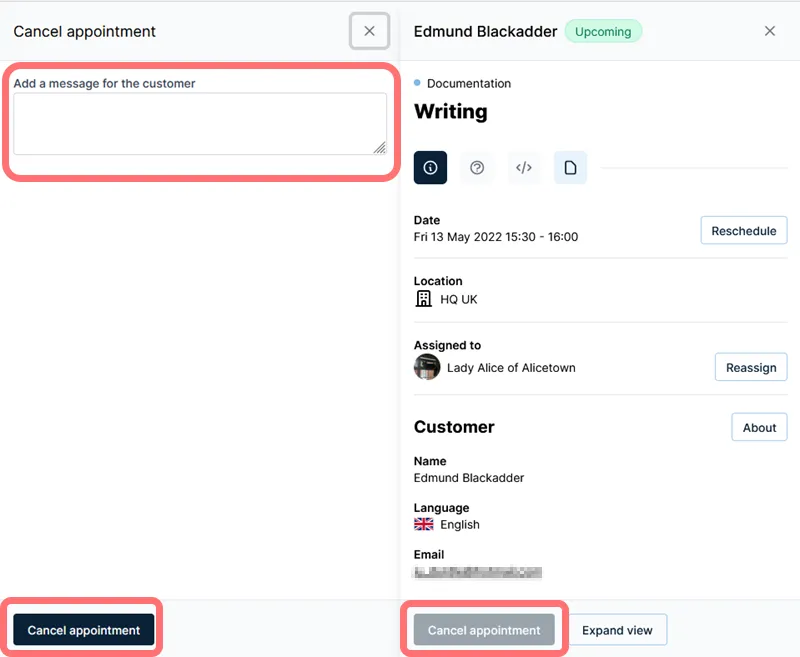800x657 pixels.
Task: Click Expand view button
Action: 617,630
